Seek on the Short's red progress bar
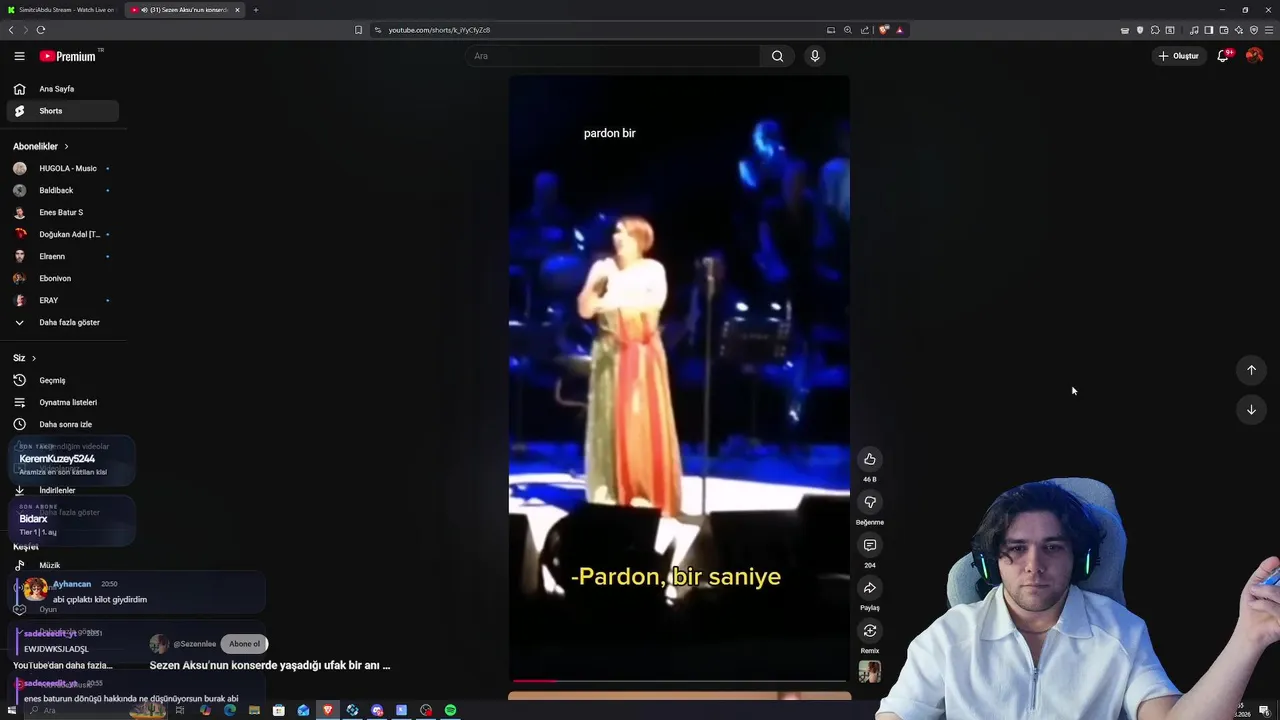The width and height of the screenshot is (1280, 720). (679, 681)
